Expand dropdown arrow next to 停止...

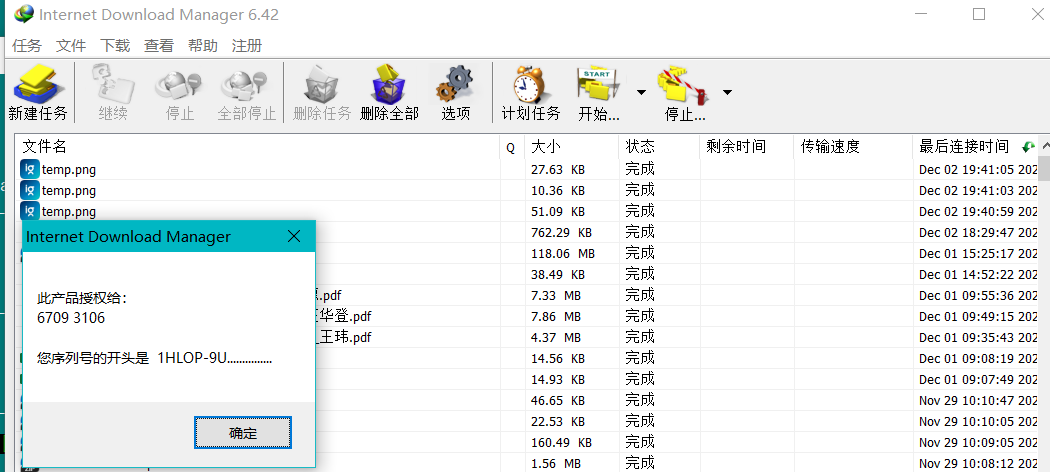click(x=727, y=92)
